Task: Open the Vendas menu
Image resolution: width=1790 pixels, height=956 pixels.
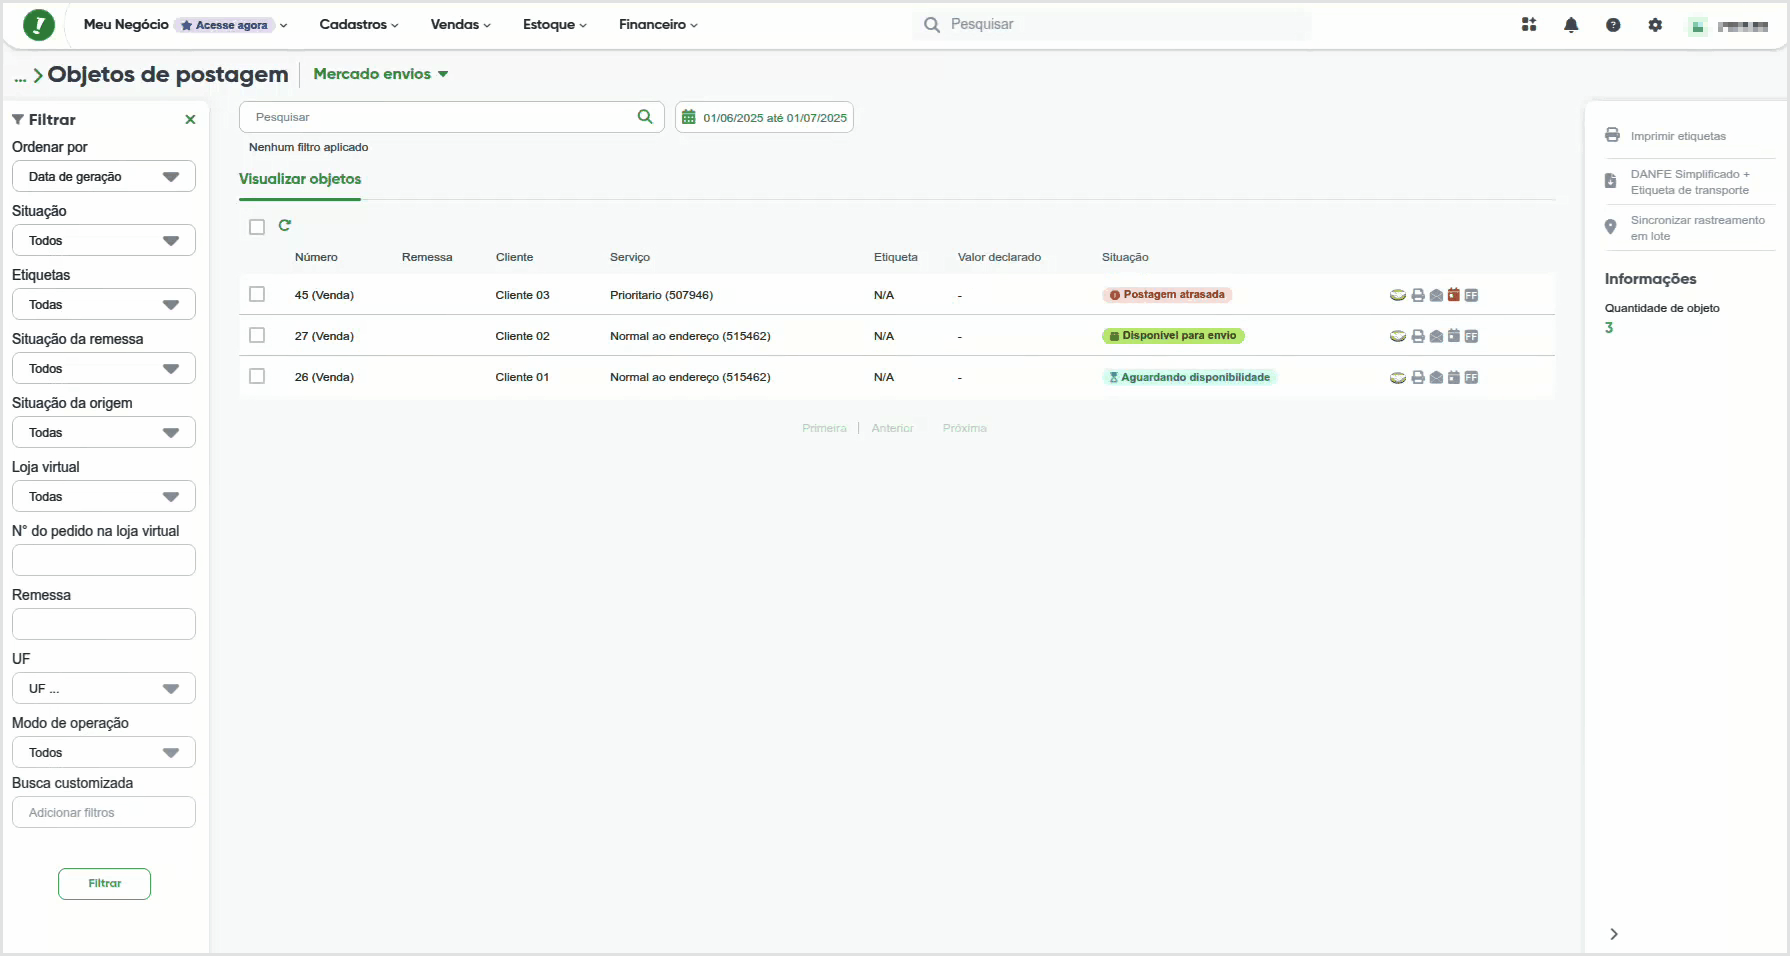Action: pos(460,24)
